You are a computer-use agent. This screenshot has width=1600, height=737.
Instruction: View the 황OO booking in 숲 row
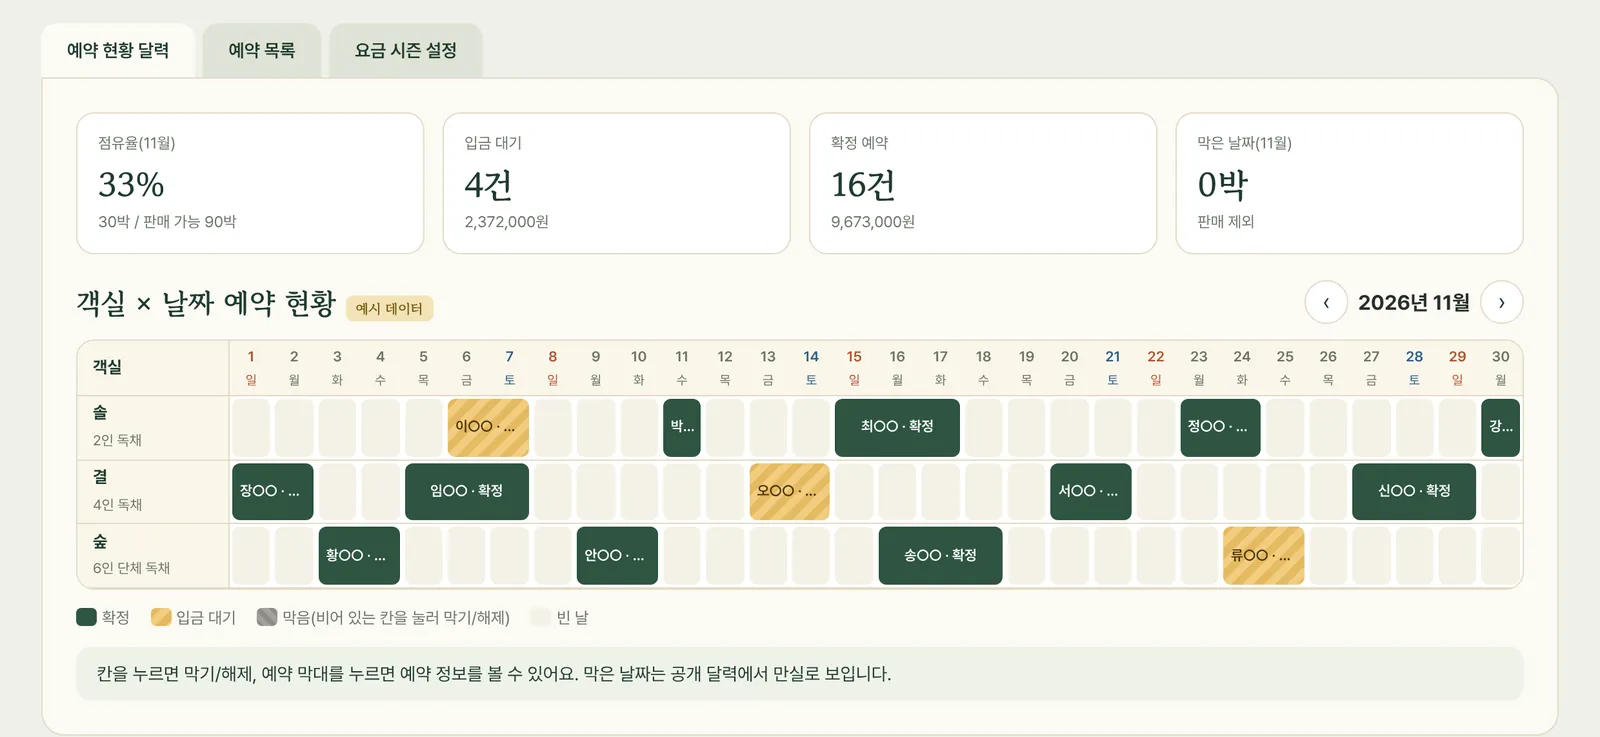[359, 556]
